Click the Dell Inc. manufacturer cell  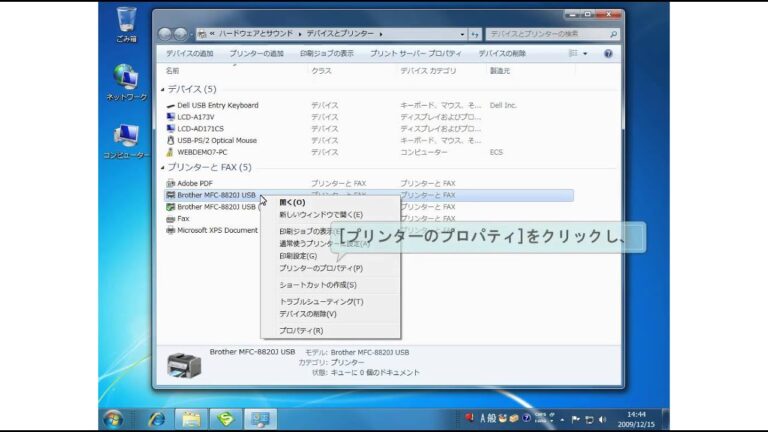[503, 105]
